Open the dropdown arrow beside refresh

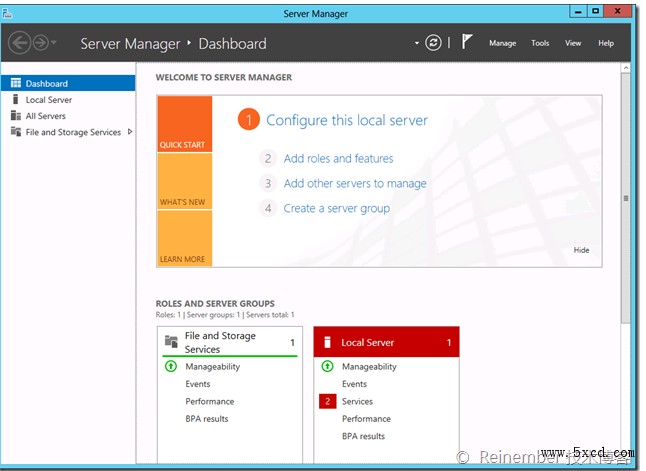pyautogui.click(x=417, y=43)
